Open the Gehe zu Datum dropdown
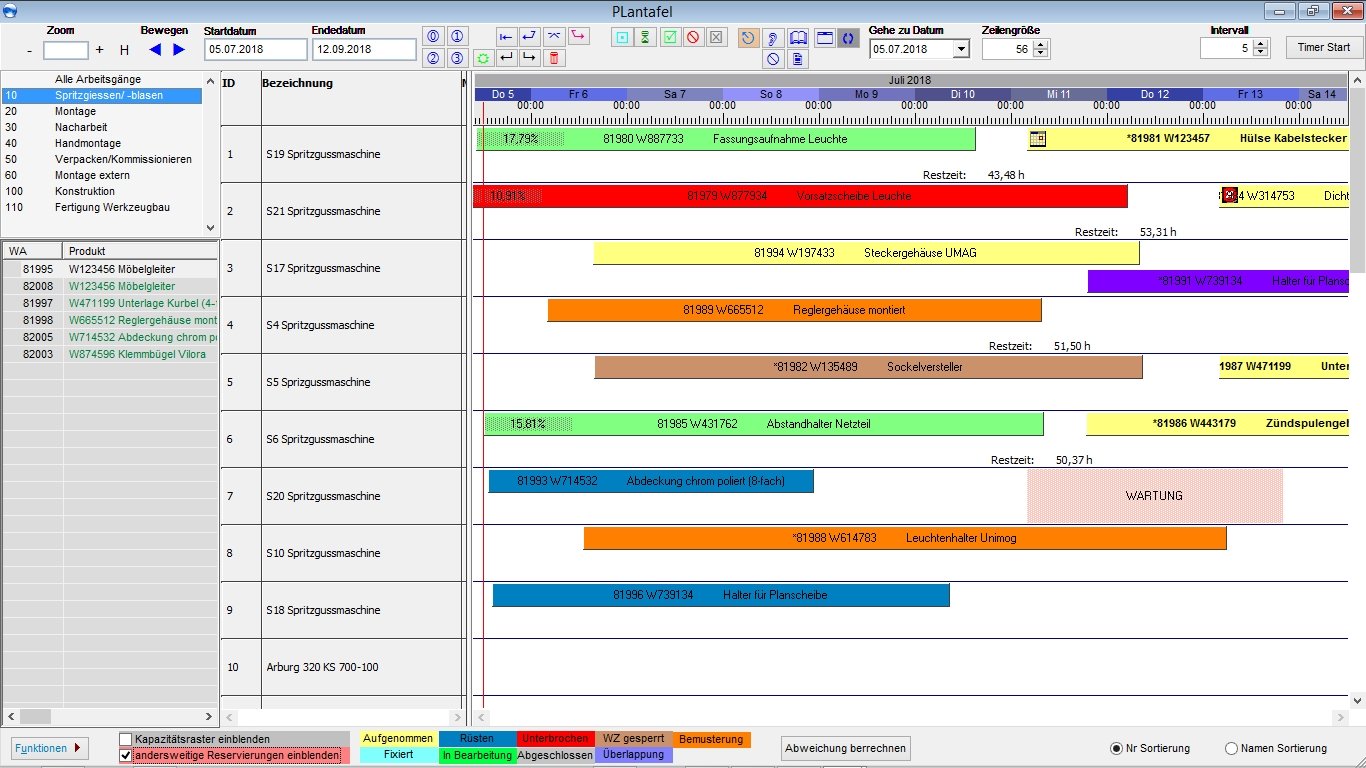1366x768 pixels. click(x=961, y=49)
